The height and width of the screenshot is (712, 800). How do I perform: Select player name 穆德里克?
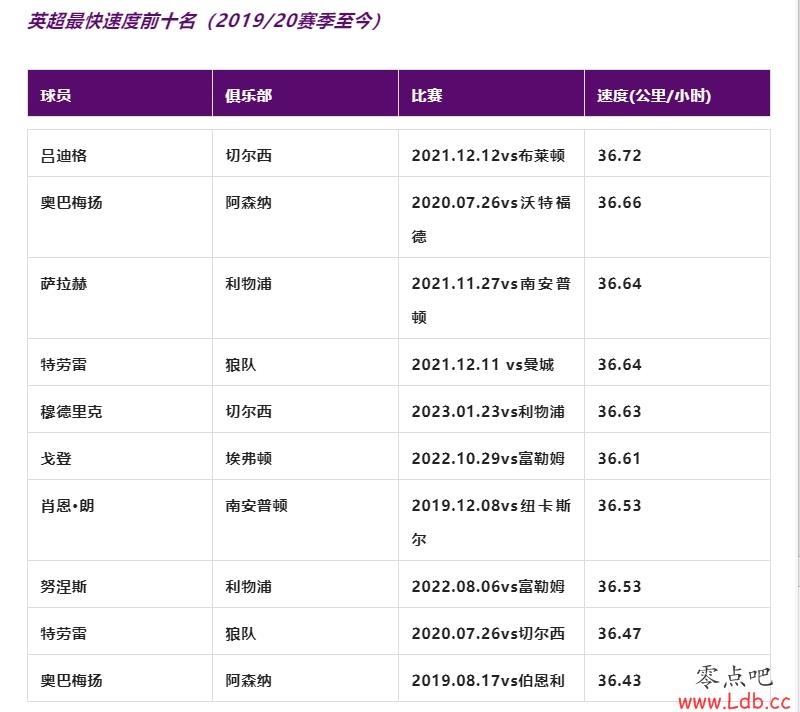(71, 412)
